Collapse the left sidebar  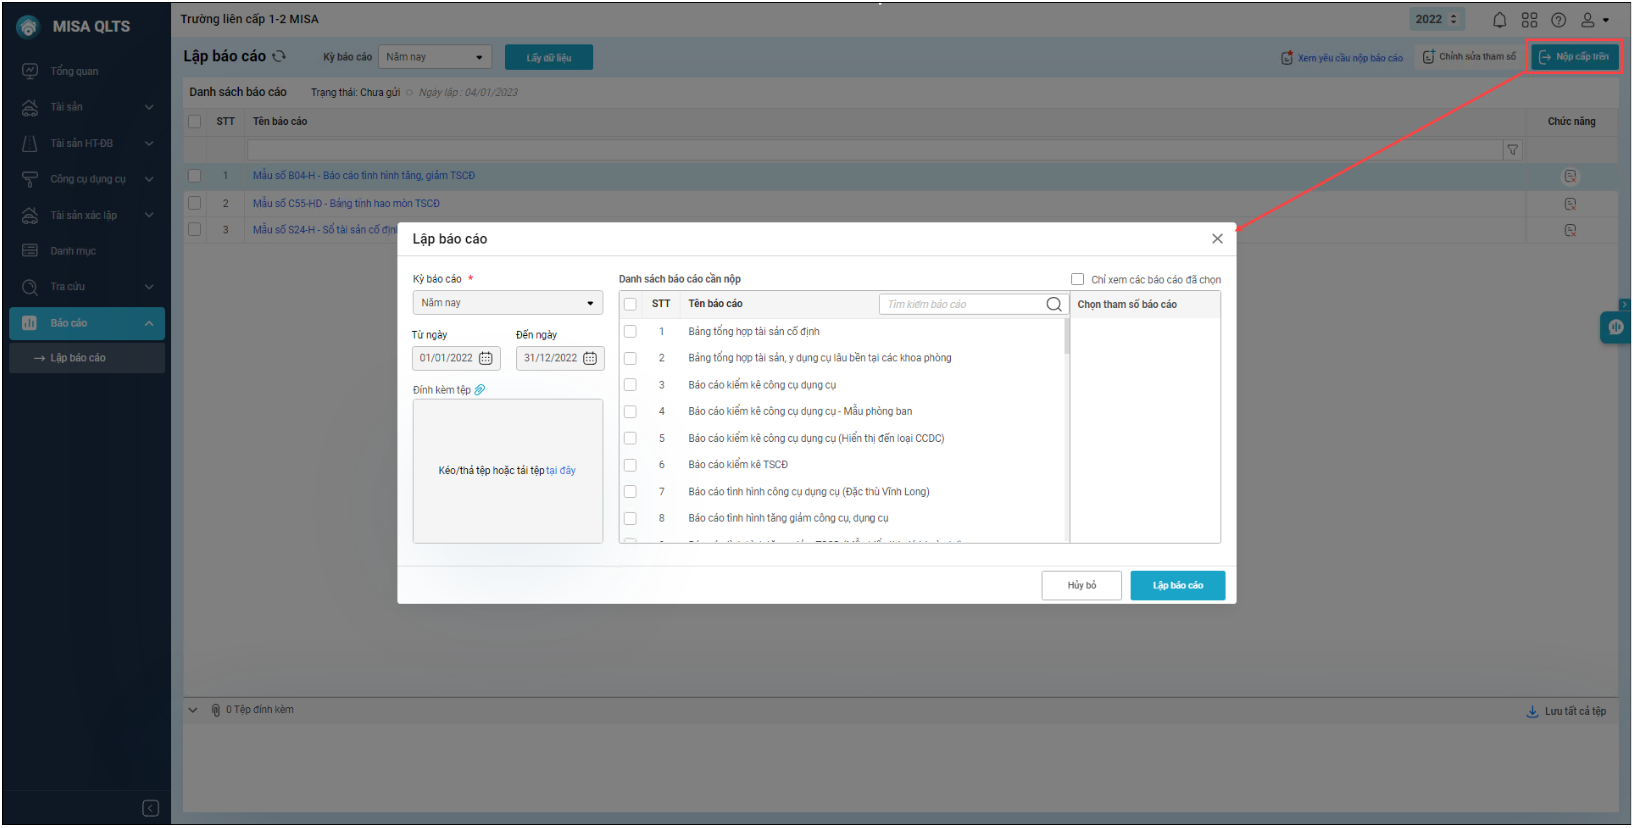tap(151, 808)
